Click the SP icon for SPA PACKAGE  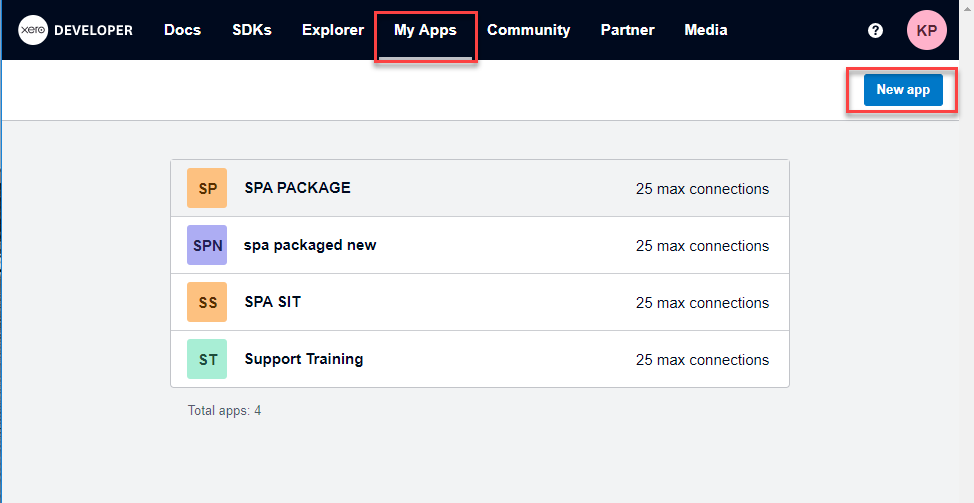[207, 188]
